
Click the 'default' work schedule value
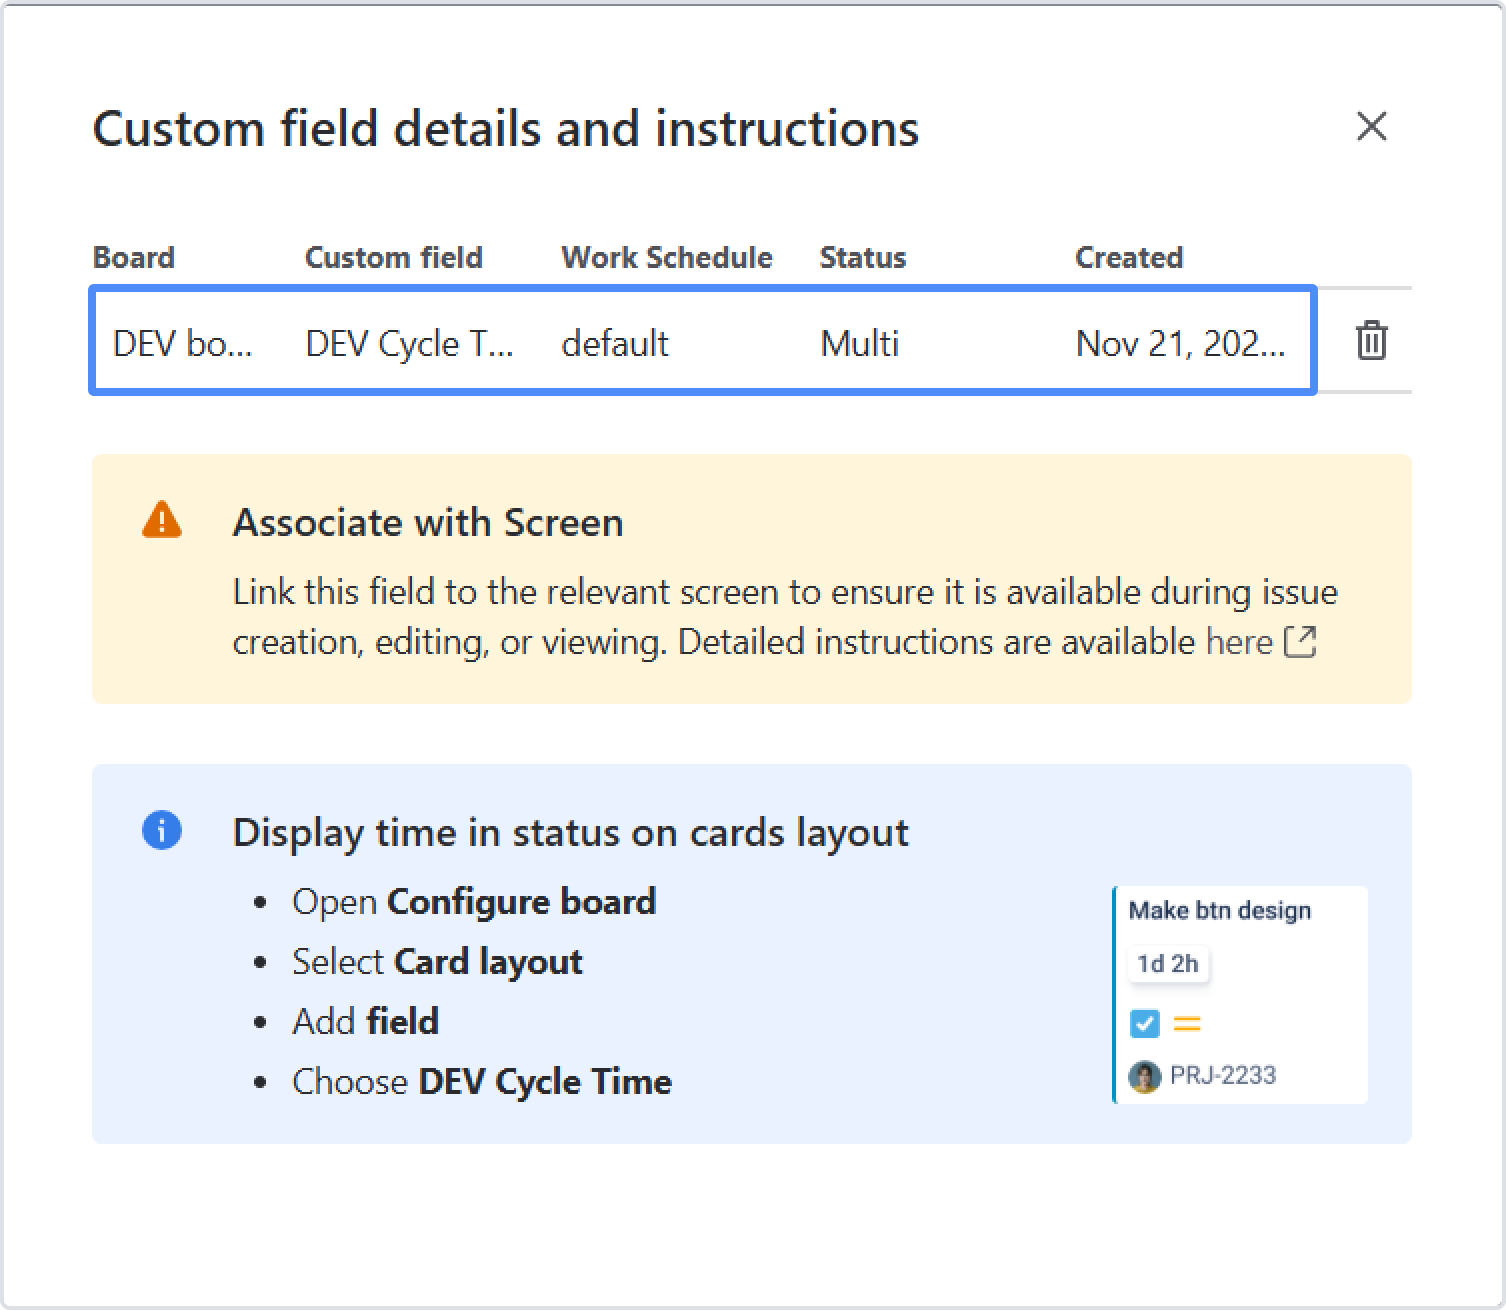(x=615, y=344)
